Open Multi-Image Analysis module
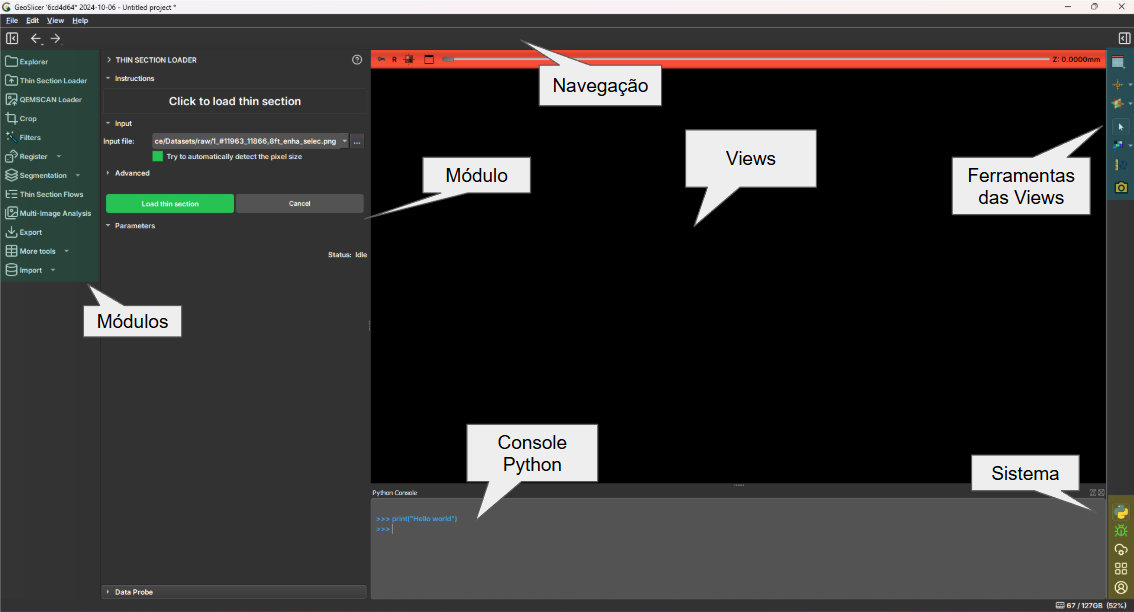 [x=54, y=213]
